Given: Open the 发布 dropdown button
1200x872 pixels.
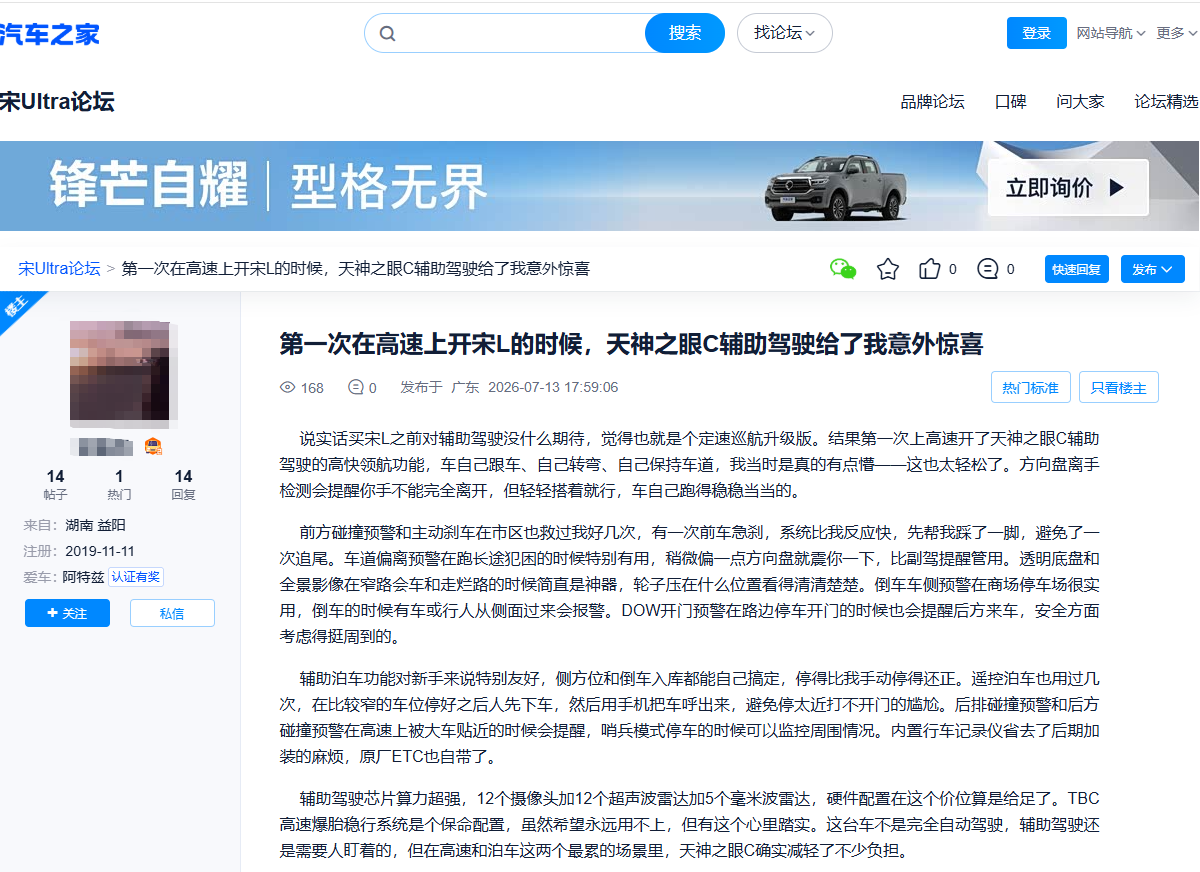Looking at the screenshot, I should click(1152, 269).
